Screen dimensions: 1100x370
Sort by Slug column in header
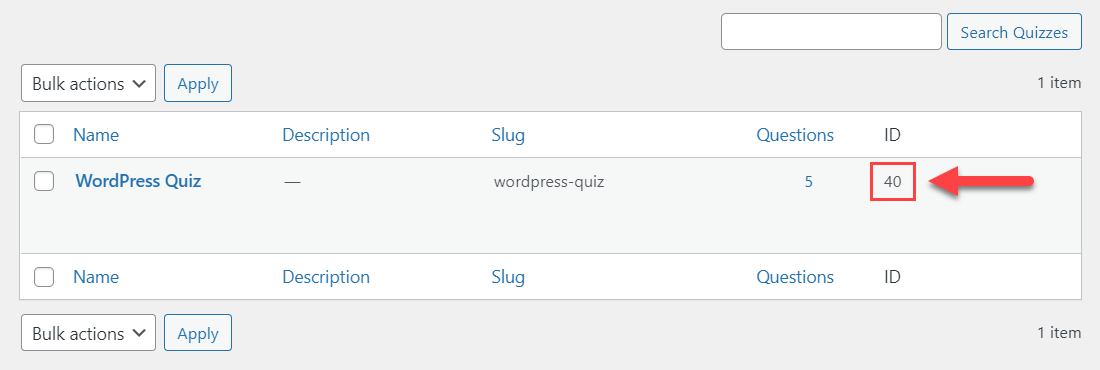508,135
